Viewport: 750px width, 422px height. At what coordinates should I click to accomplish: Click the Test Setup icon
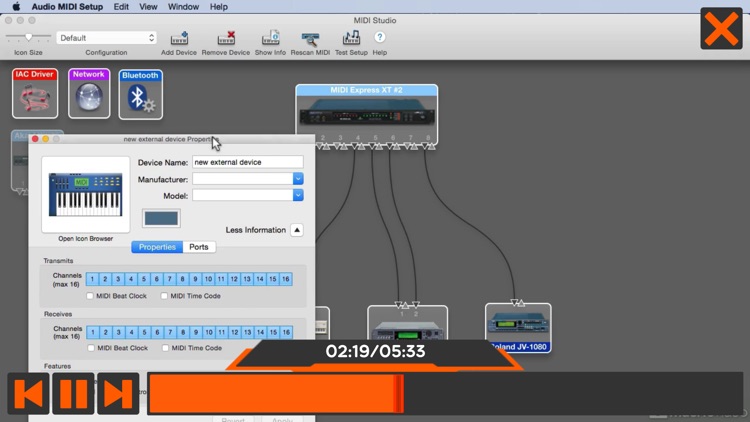[351, 38]
